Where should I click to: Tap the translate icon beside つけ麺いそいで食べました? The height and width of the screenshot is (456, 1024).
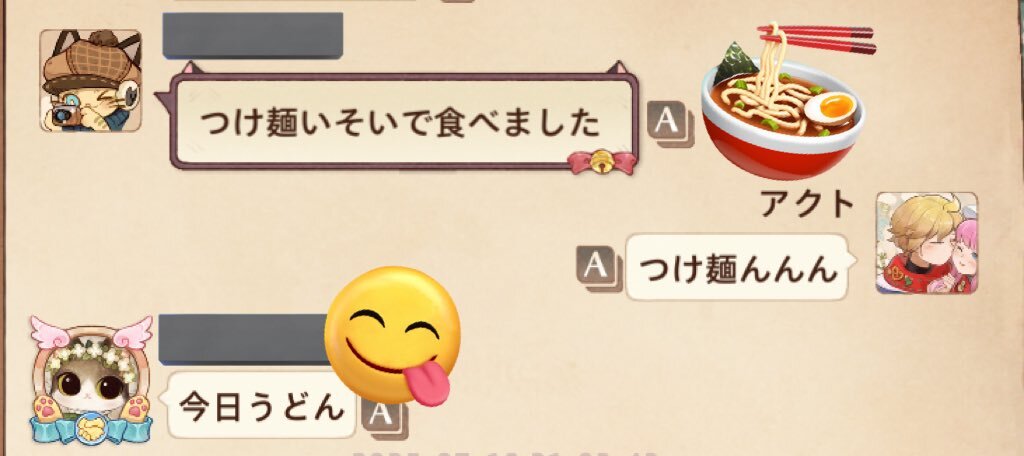(x=669, y=124)
